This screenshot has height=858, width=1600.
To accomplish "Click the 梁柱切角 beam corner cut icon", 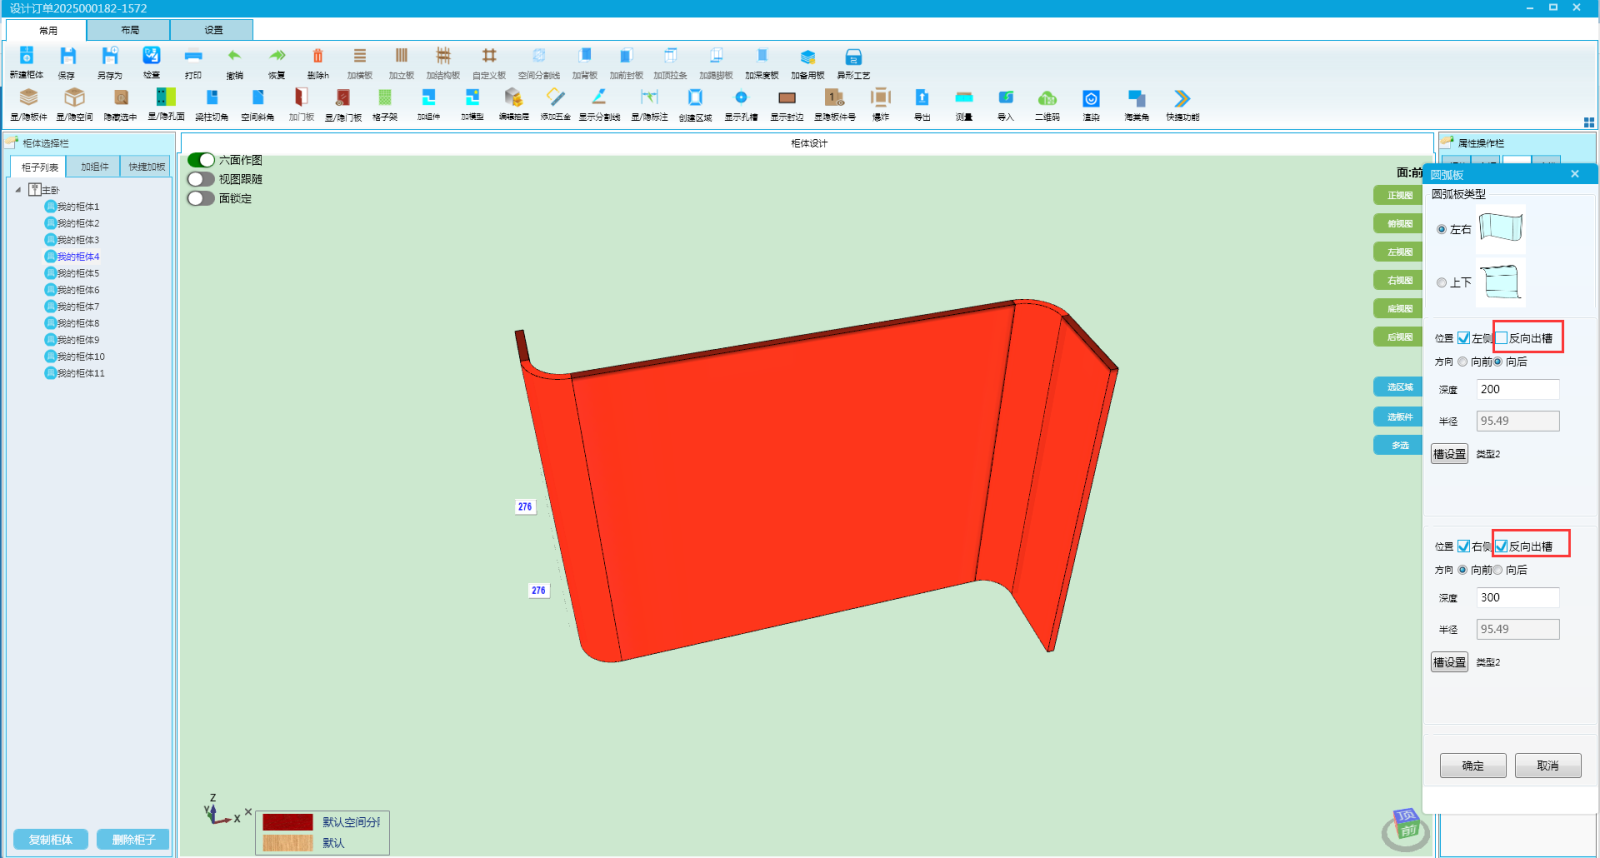I will [x=212, y=97].
